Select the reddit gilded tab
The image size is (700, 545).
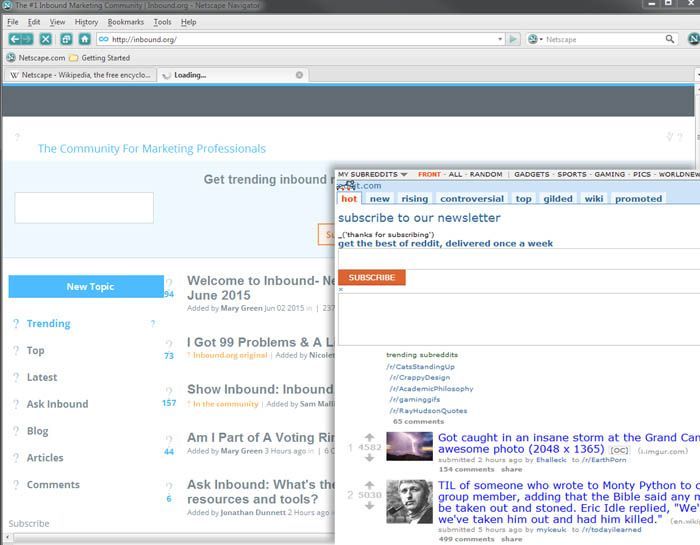558,199
